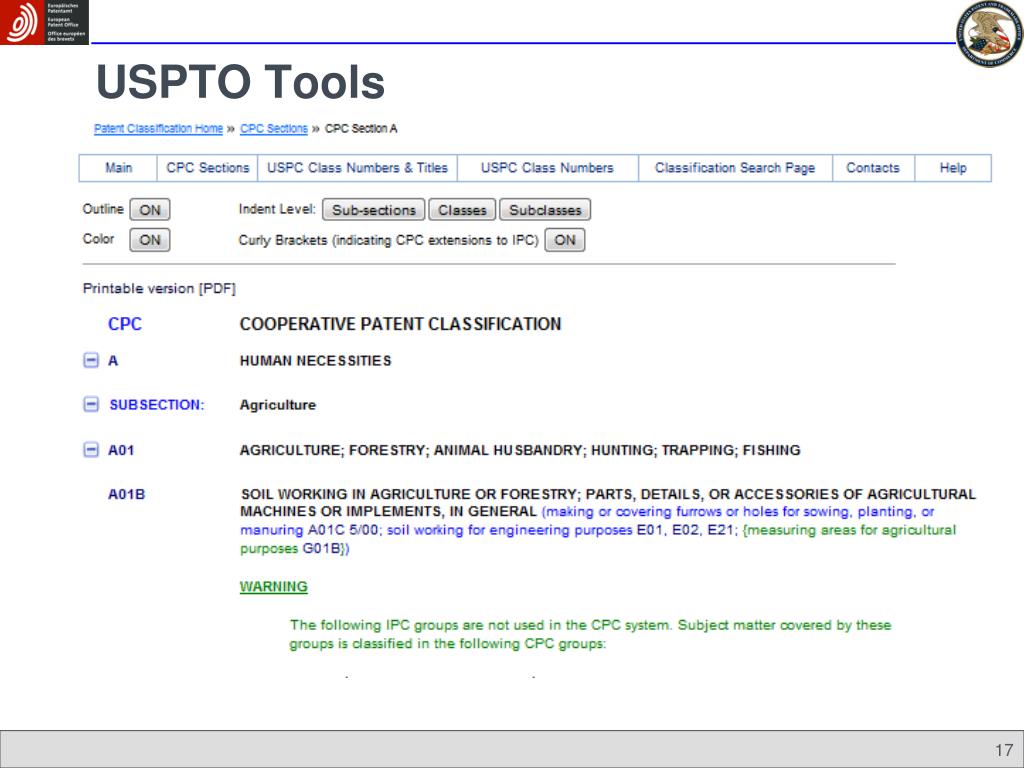Viewport: 1024px width, 768px height.
Task: Click the COOPERATIVE PATENT CLASSIFICATION heading
Action: (400, 324)
